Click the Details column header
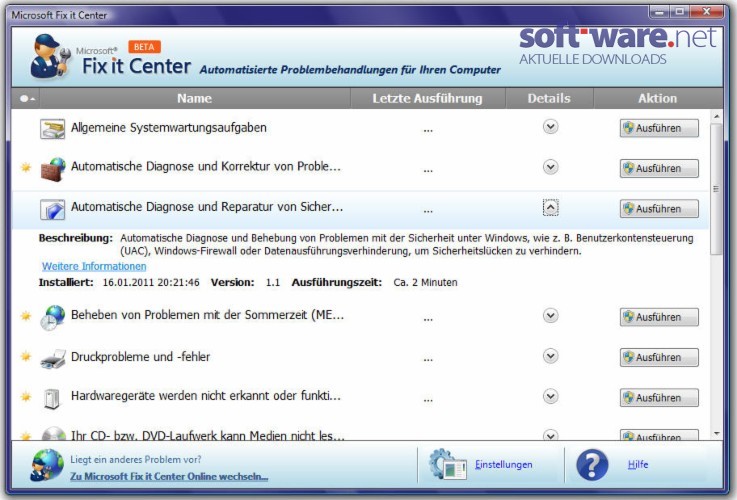 coord(549,99)
